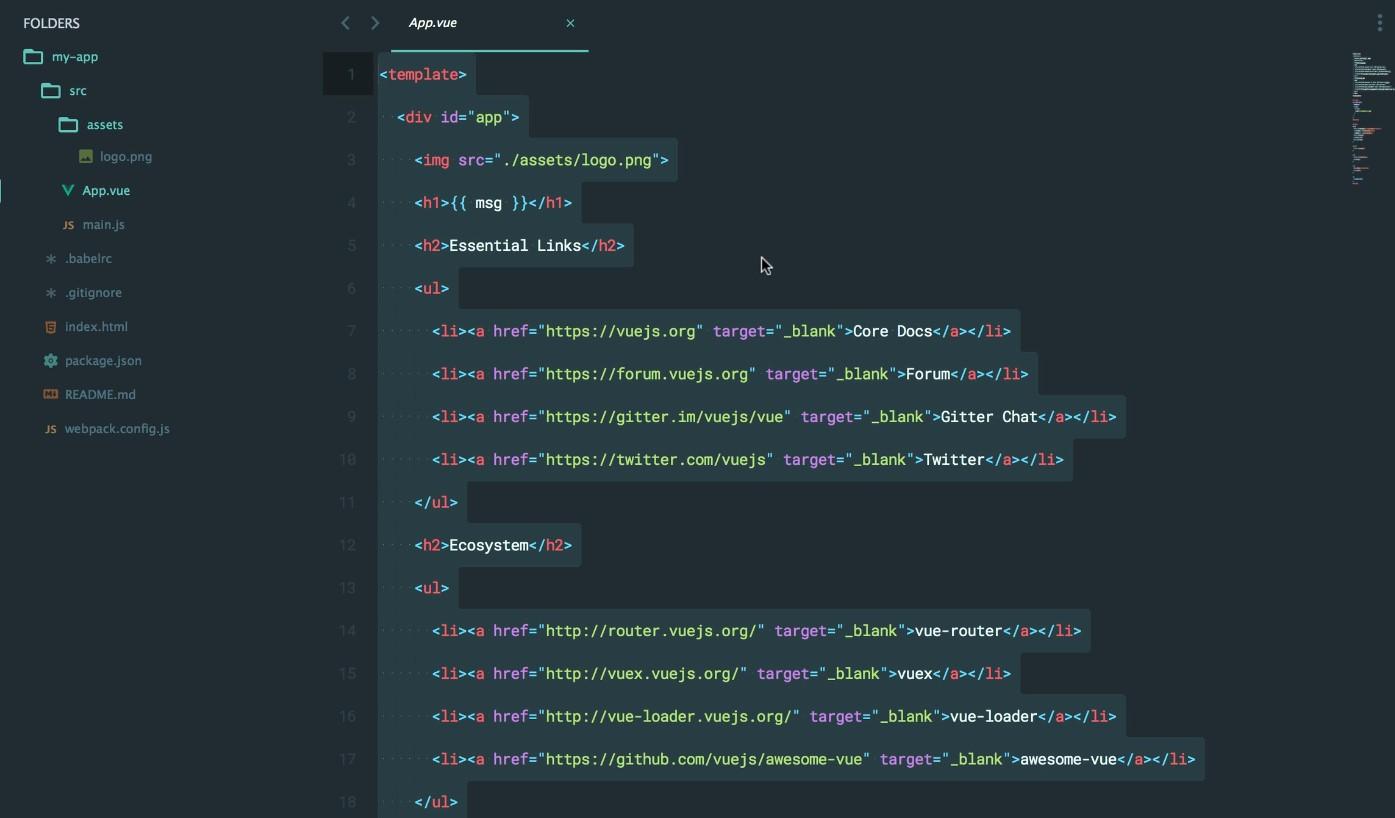This screenshot has width=1395, height=818.
Task: Click the FOLDERS sidebar heading
Action: coord(52,23)
